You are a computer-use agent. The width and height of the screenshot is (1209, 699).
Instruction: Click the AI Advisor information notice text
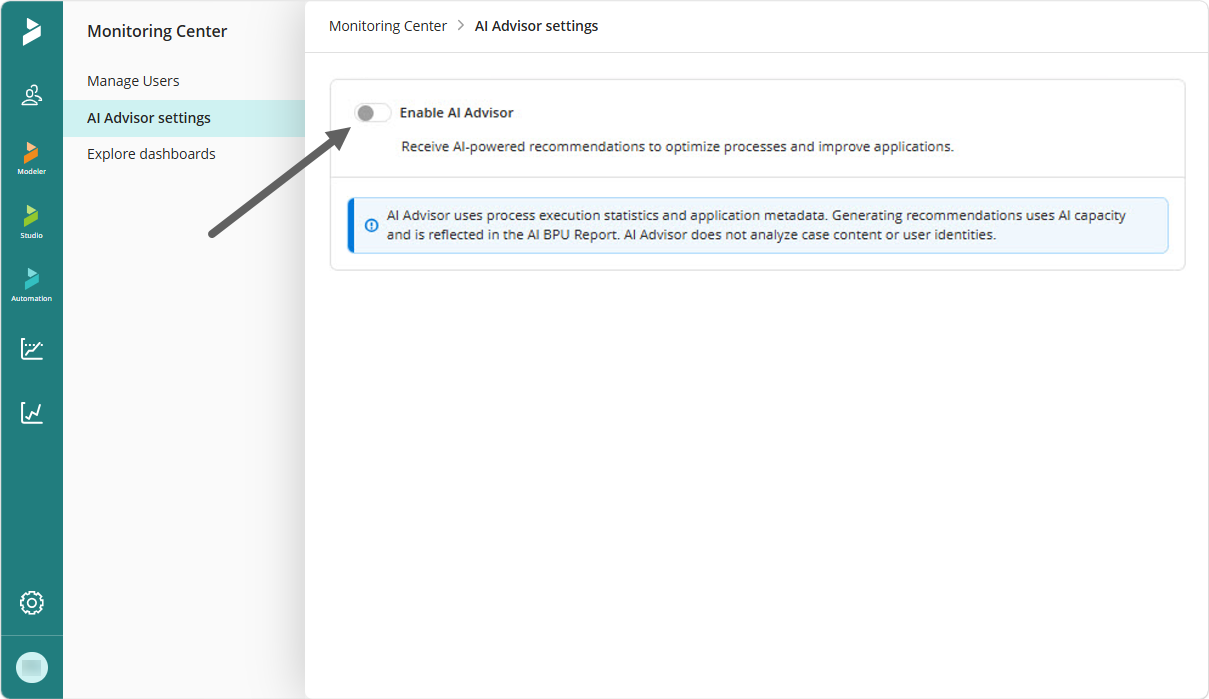(757, 226)
